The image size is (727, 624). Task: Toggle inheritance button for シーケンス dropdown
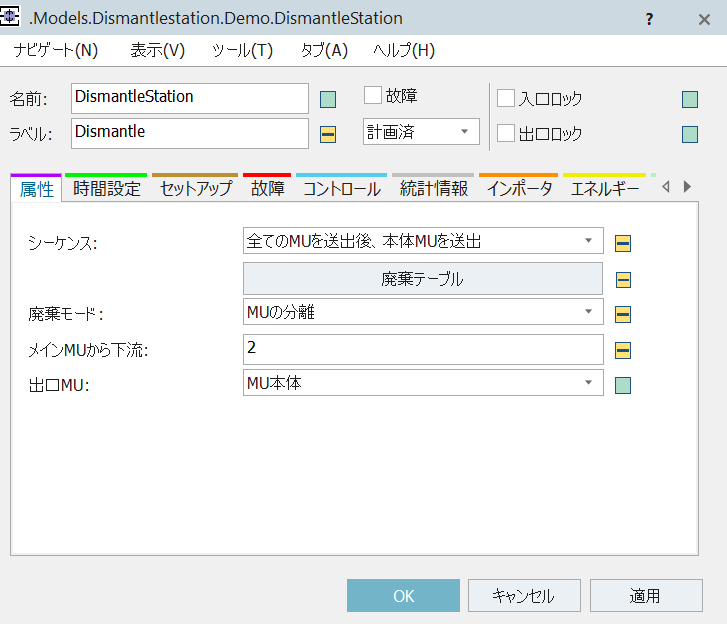click(623, 243)
